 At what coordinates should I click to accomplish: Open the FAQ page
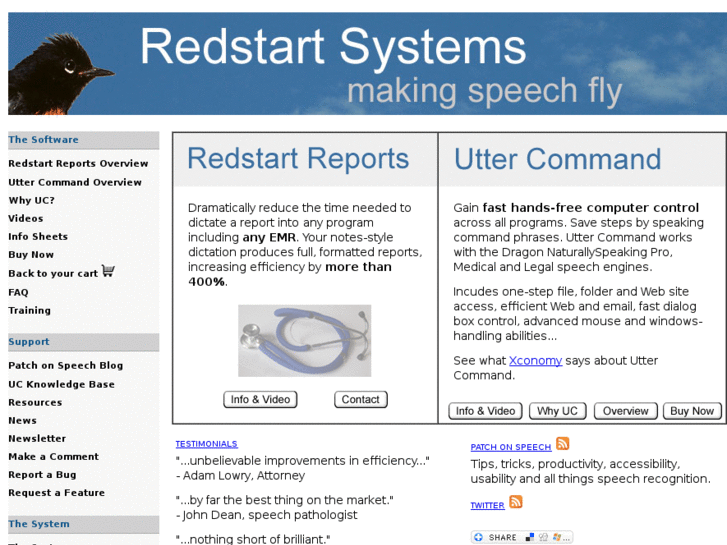(18, 292)
